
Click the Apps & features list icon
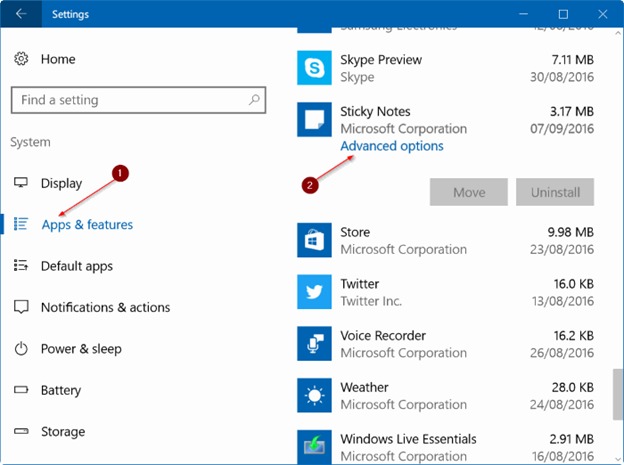tap(21, 224)
